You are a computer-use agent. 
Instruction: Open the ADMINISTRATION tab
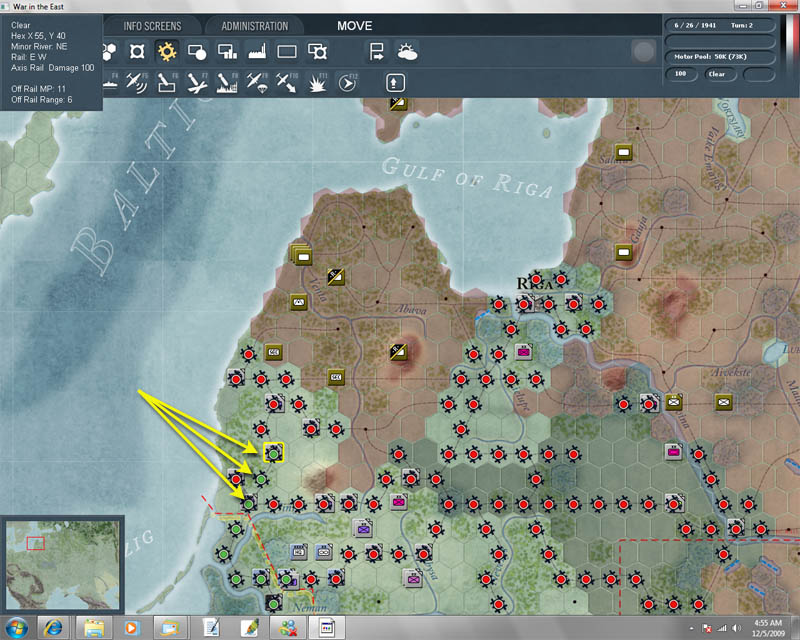coord(255,26)
